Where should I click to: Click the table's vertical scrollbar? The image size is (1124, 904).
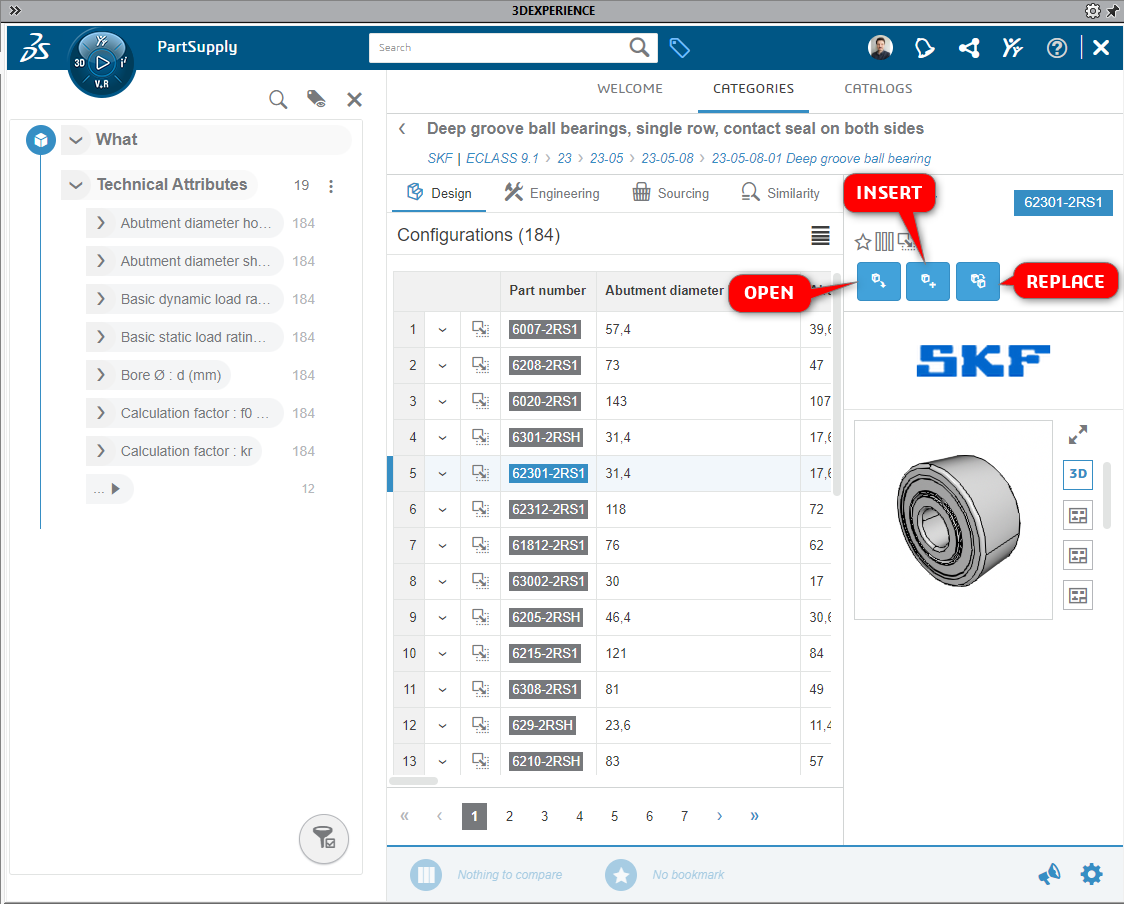837,384
